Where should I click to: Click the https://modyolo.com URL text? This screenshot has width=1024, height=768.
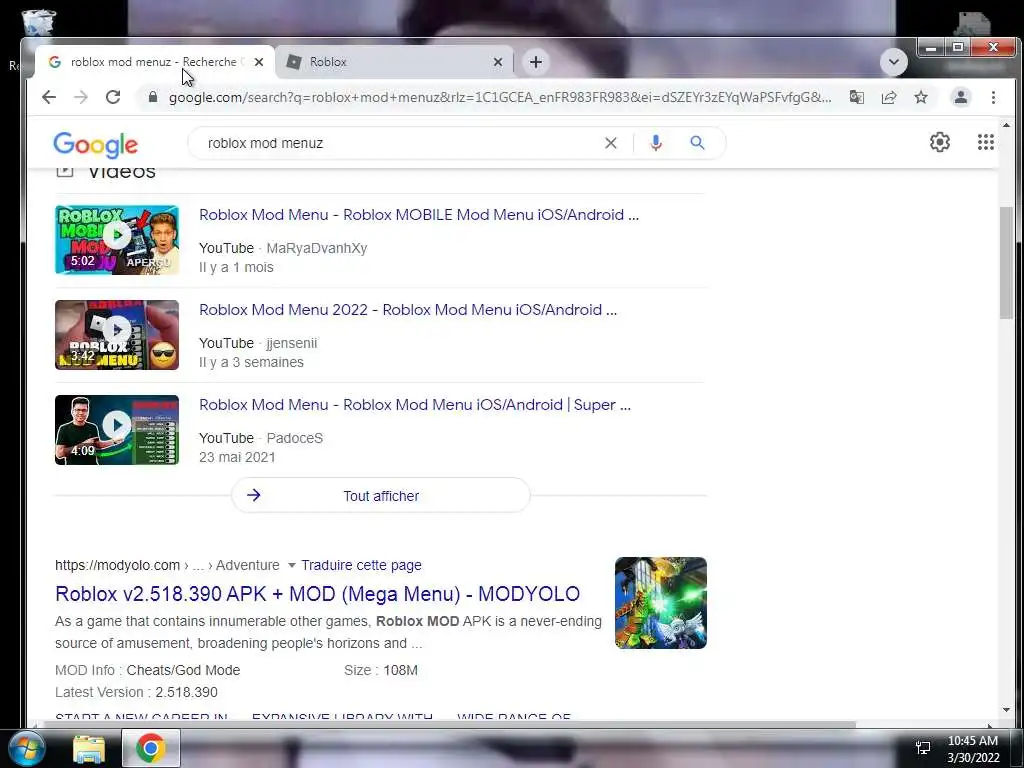pyautogui.click(x=117, y=566)
